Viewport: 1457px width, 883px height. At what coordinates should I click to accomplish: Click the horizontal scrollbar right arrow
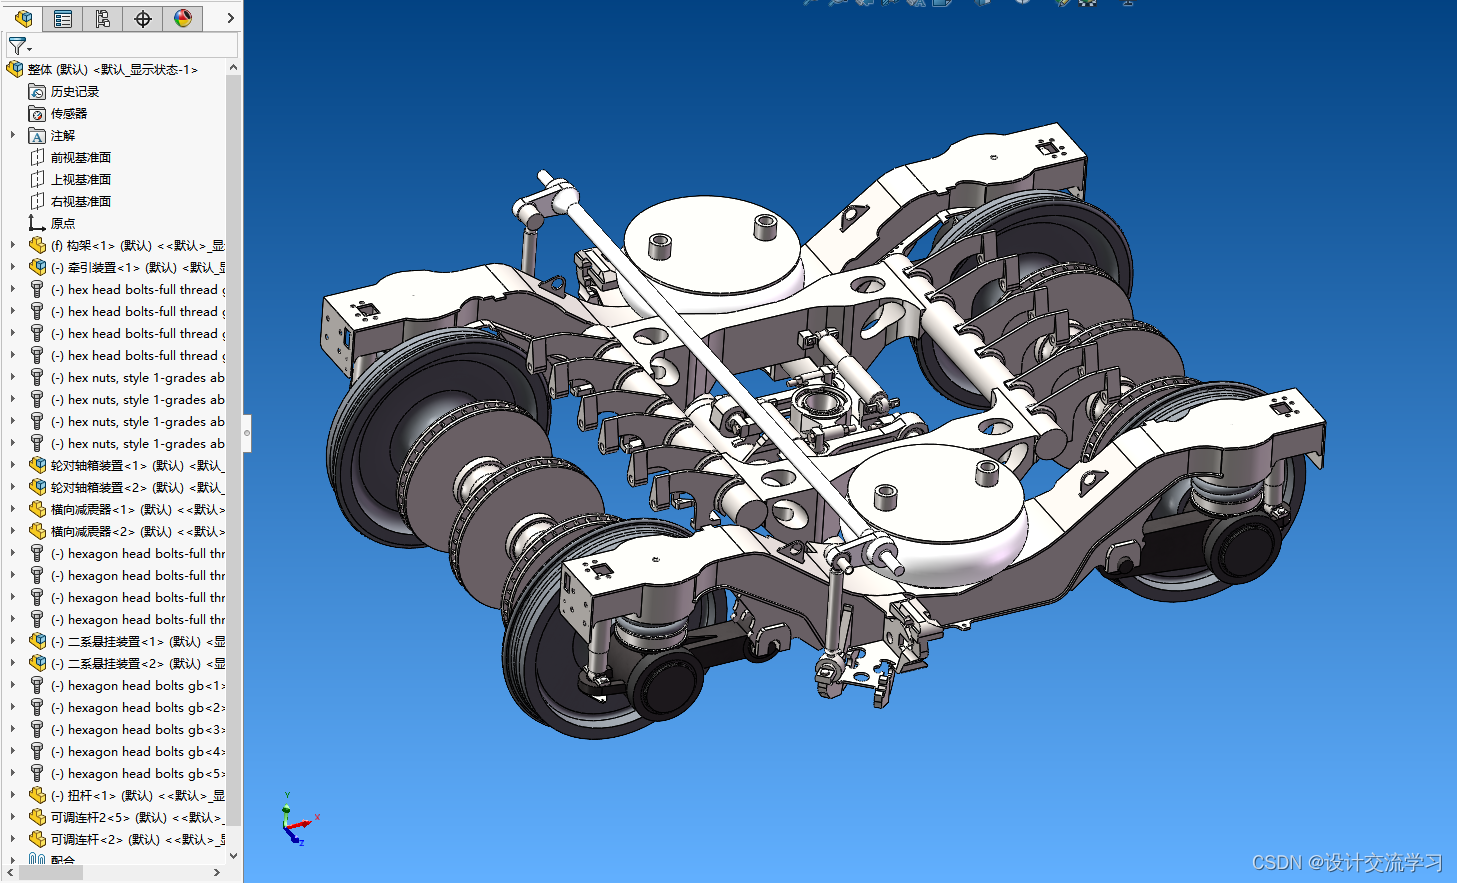217,872
